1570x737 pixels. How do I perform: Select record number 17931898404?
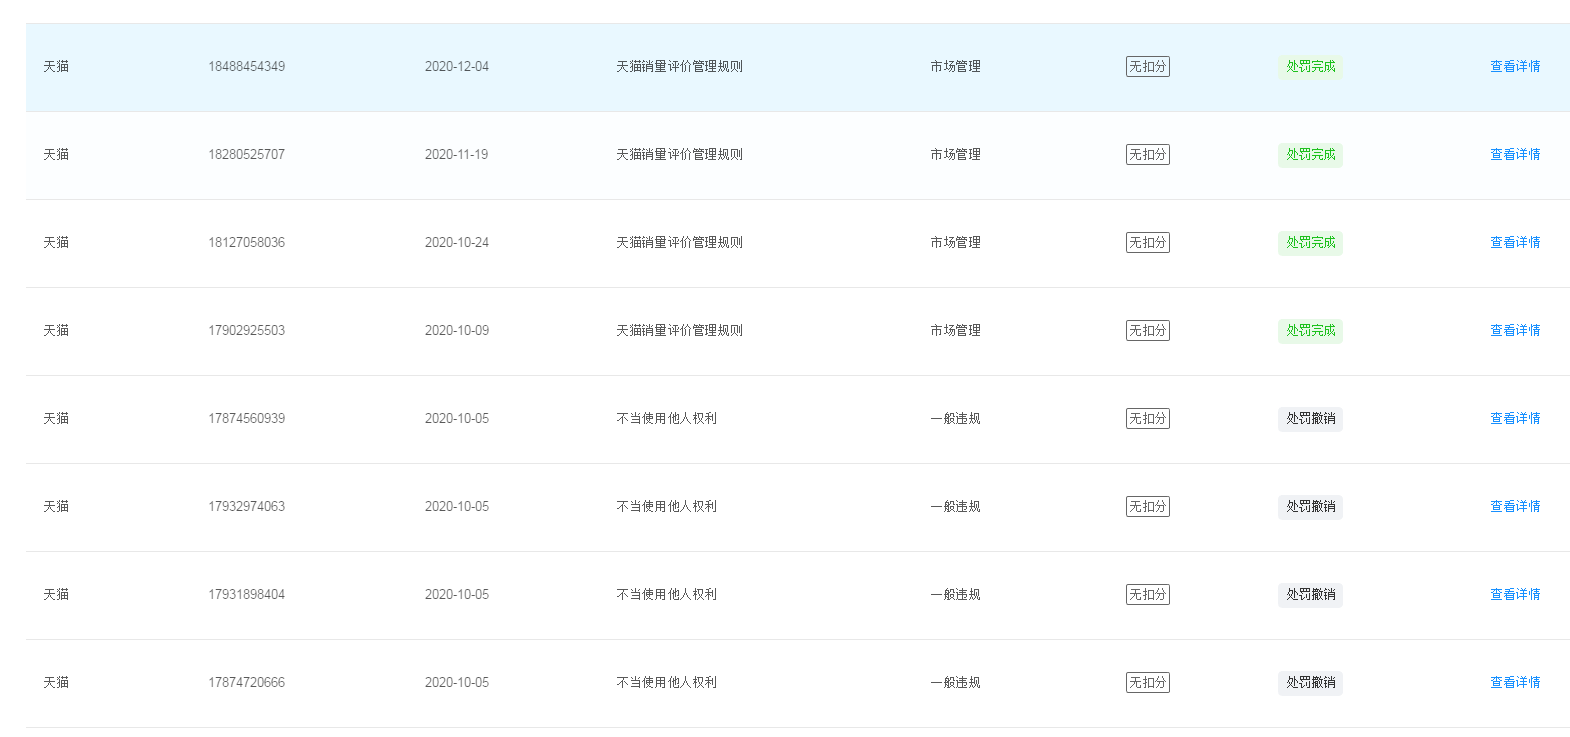(x=246, y=595)
